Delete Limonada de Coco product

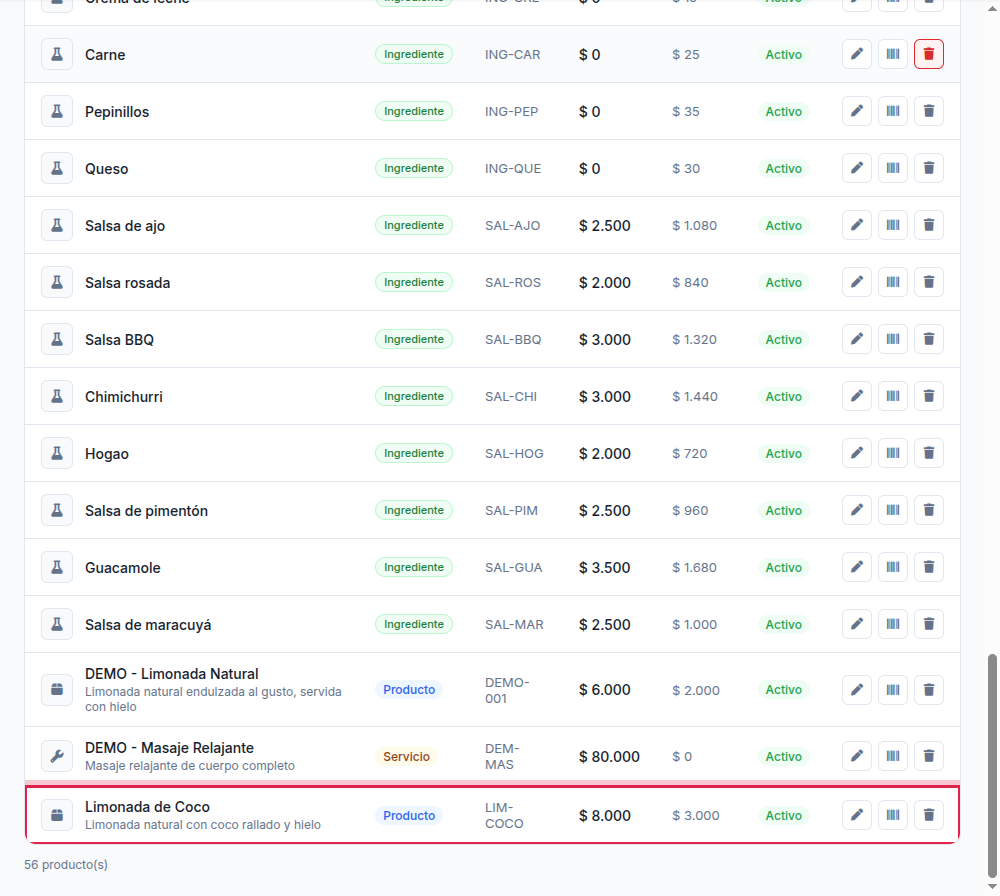[x=929, y=815]
